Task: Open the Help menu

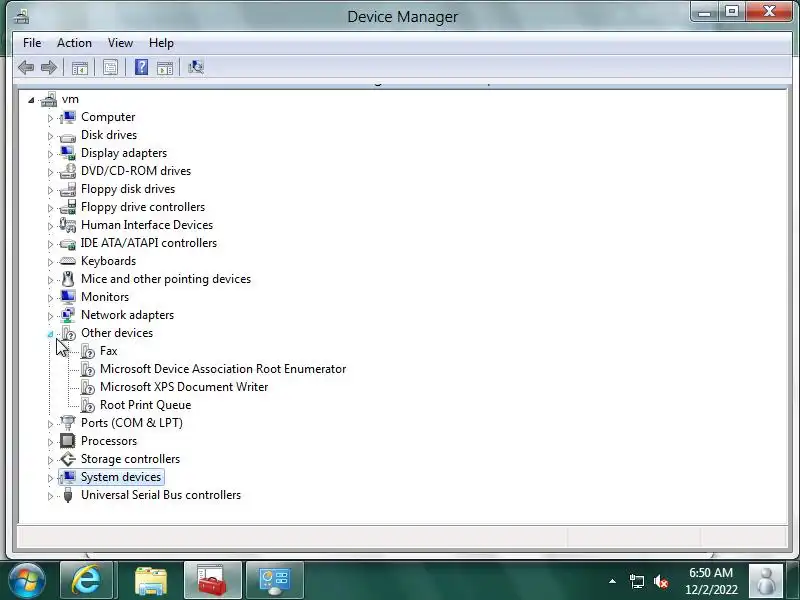Action: point(161,43)
